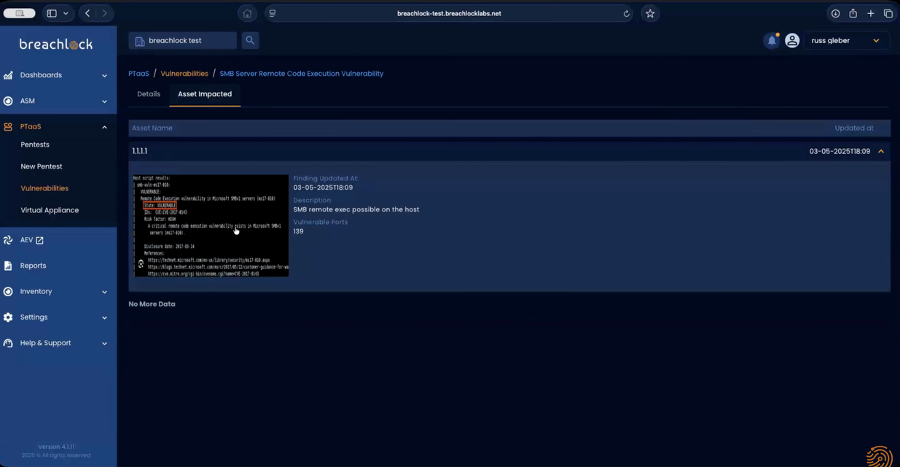900x468 pixels.
Task: Click the PTaaS breadcrumb link
Action: click(x=139, y=74)
